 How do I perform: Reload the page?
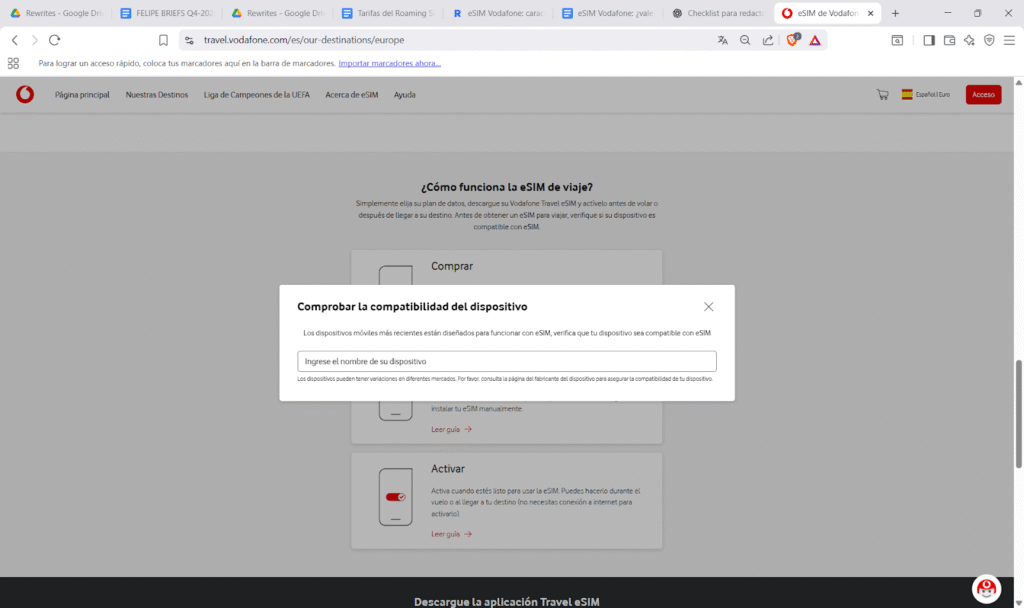55,40
